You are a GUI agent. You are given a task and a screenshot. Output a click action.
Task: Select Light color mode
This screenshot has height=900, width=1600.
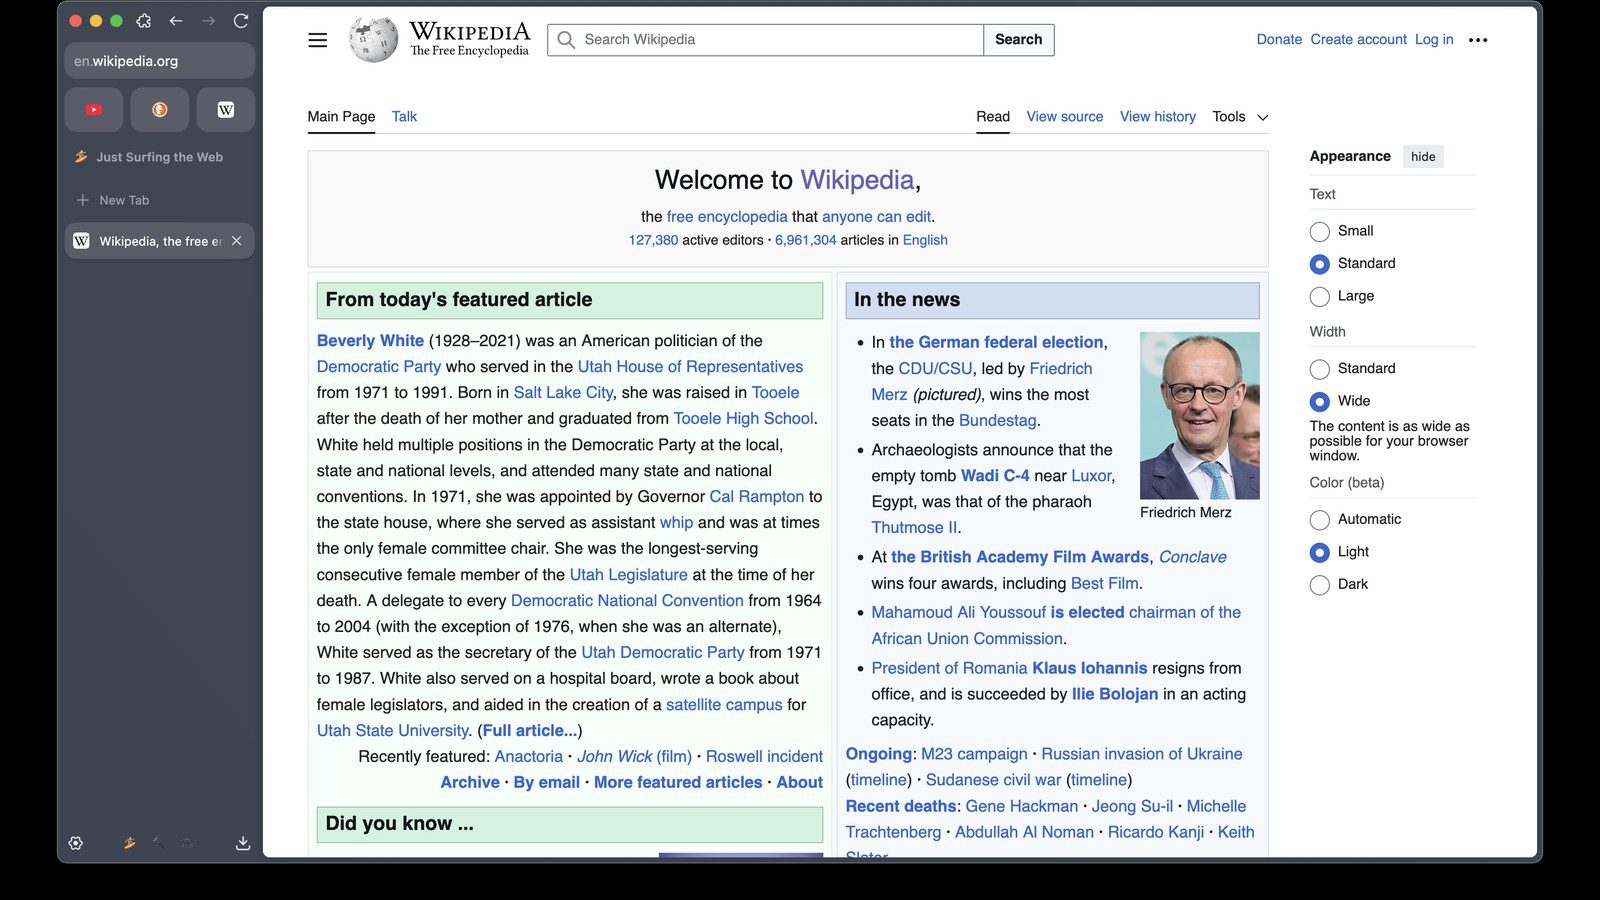click(x=1320, y=552)
